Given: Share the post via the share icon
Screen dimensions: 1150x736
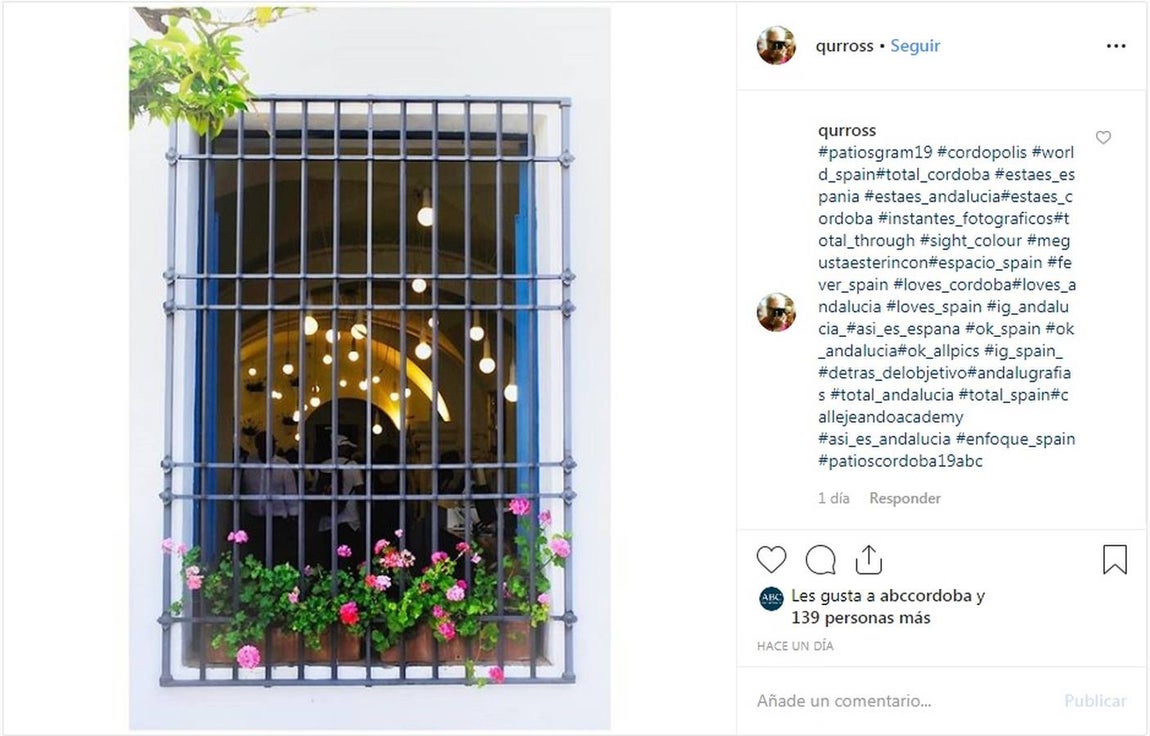Looking at the screenshot, I should 868,559.
